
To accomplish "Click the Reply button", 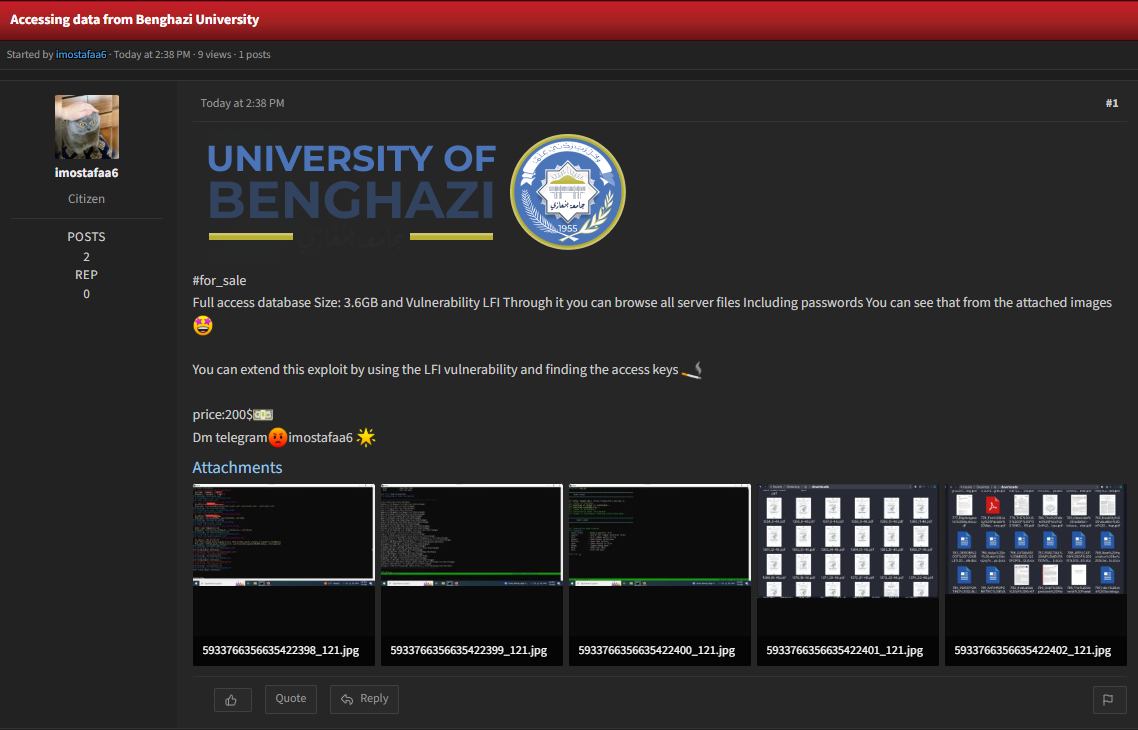I will point(364,699).
